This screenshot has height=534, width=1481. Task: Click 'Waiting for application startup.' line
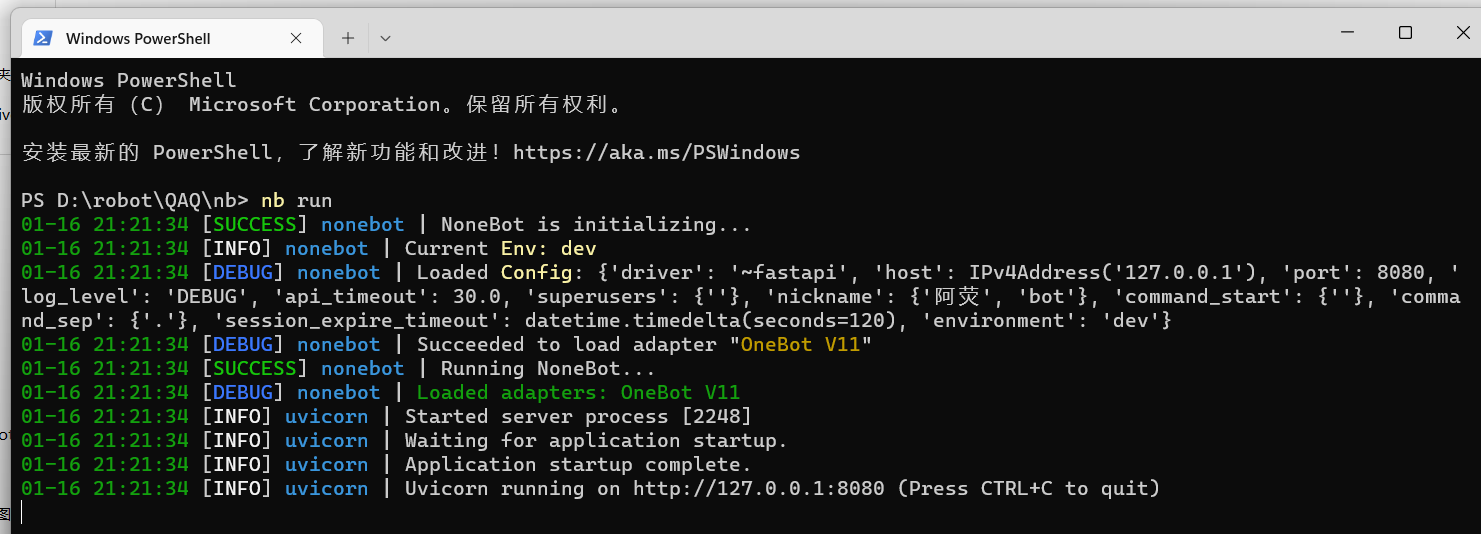[x=596, y=441]
